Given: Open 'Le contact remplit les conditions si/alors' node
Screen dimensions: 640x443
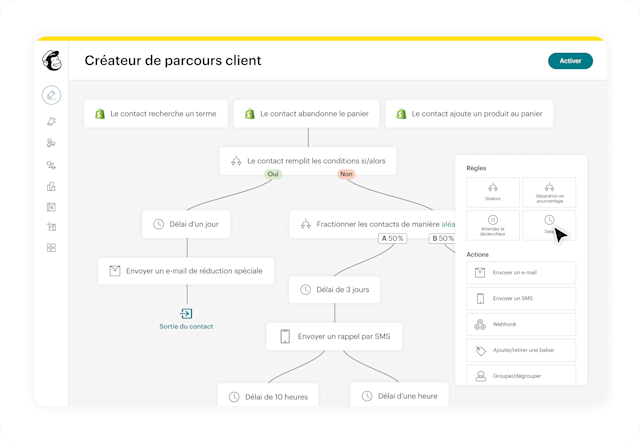Looking at the screenshot, I should [x=308, y=161].
